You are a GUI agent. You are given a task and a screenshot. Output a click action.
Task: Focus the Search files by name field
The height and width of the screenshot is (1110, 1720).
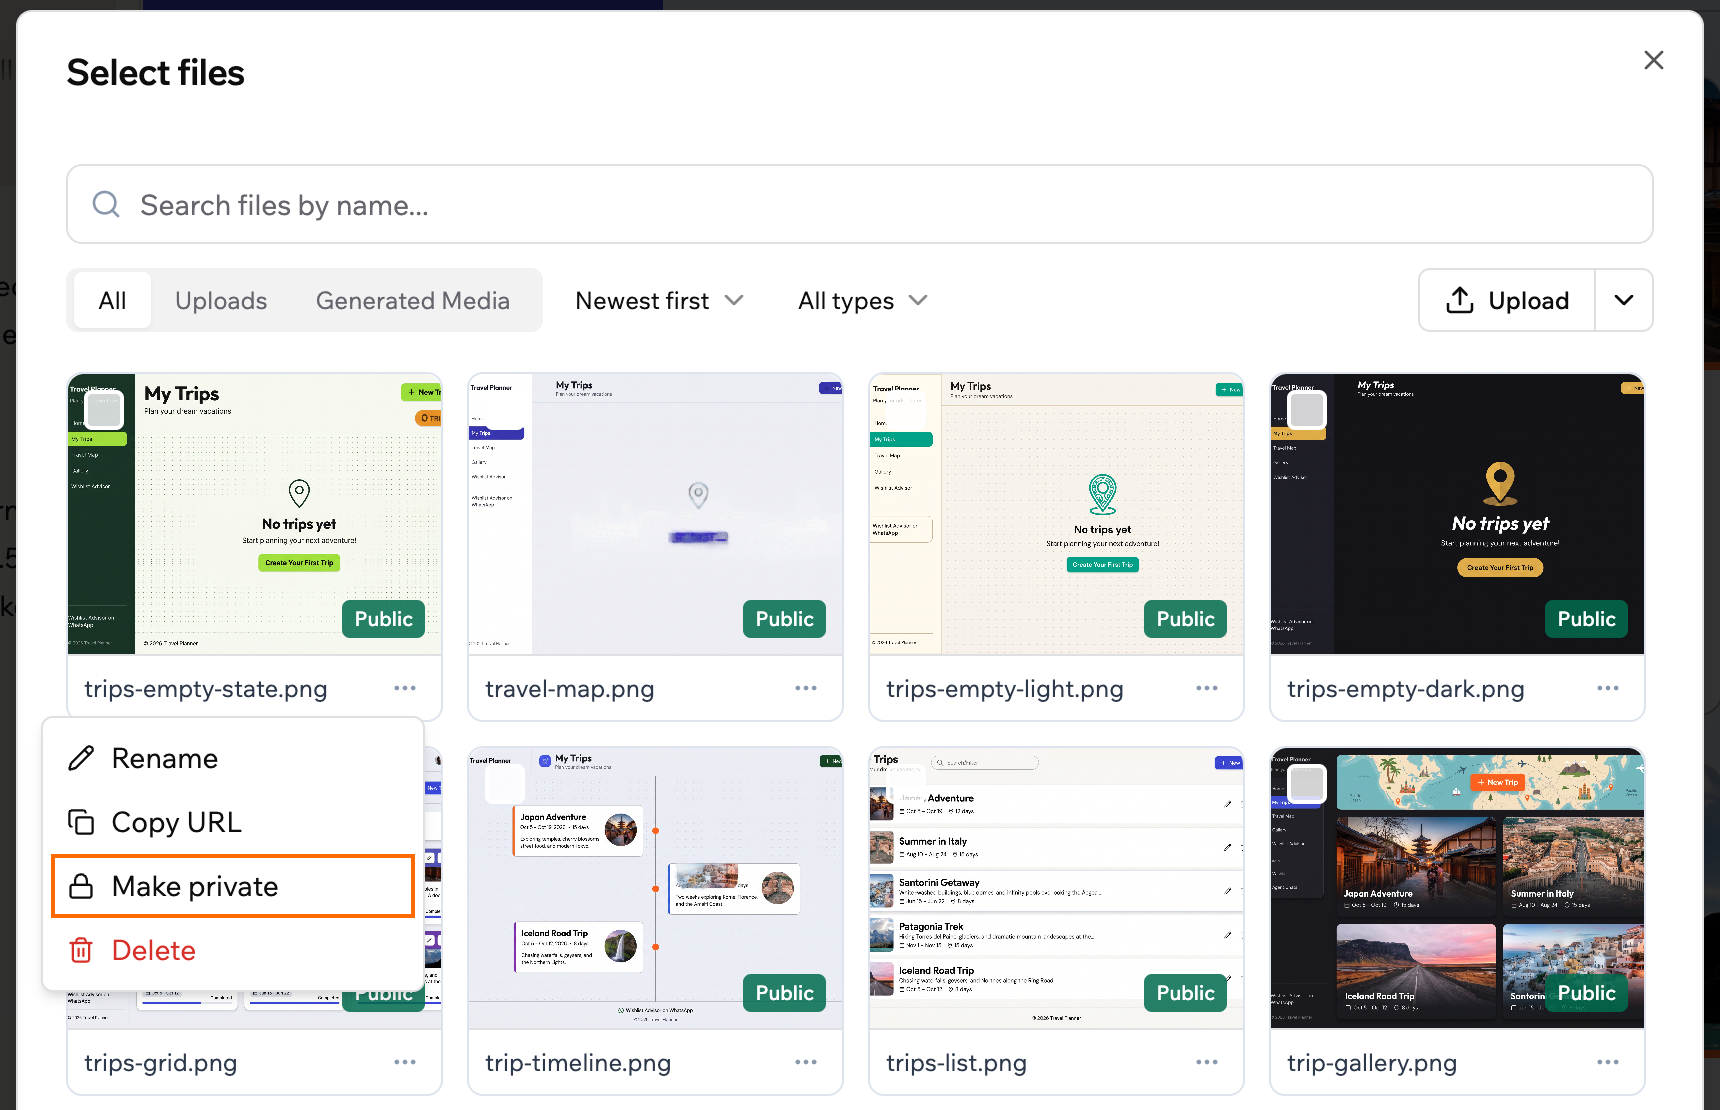coord(860,204)
